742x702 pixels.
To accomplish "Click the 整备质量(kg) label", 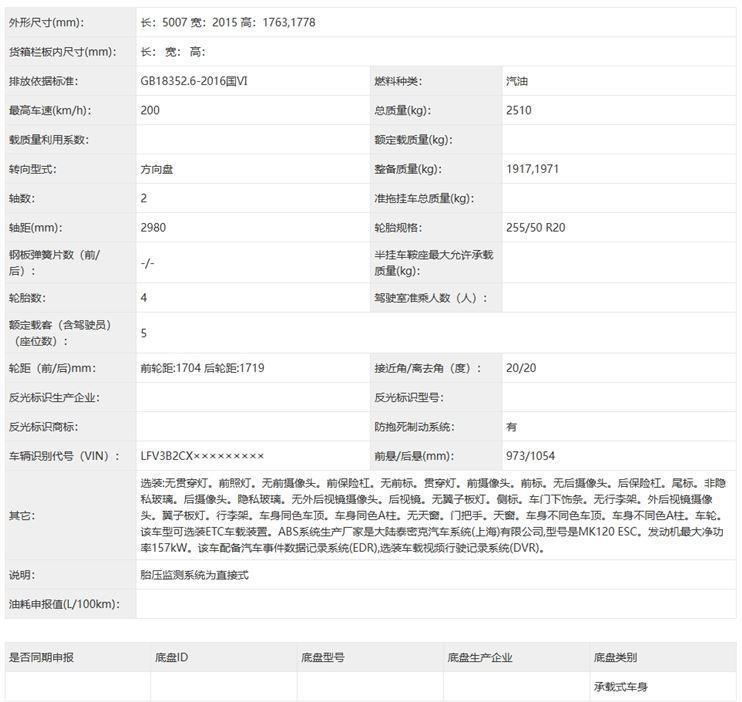I will click(408, 169).
